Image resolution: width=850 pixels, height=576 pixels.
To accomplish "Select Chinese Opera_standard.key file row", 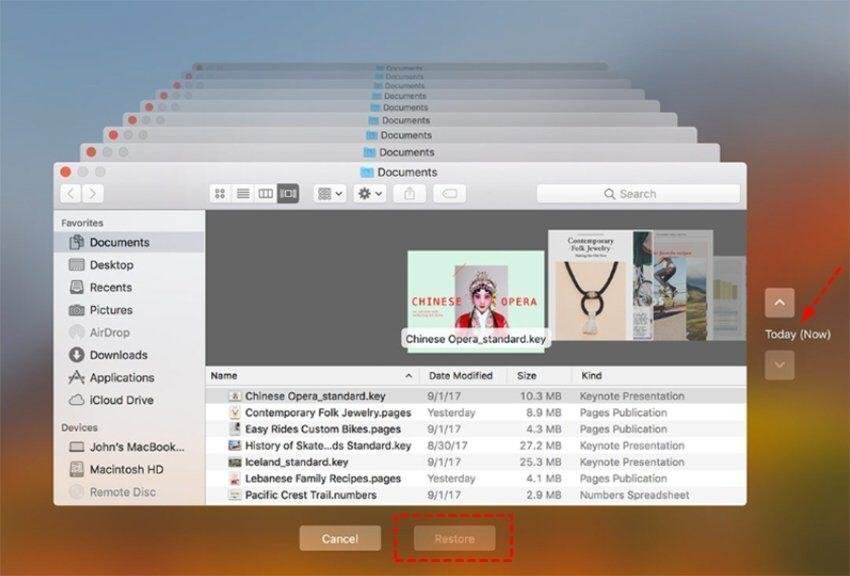I will point(476,396).
